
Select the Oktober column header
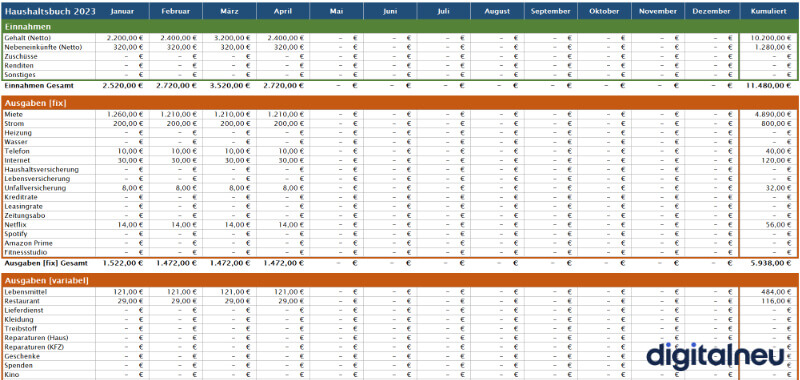coord(604,11)
